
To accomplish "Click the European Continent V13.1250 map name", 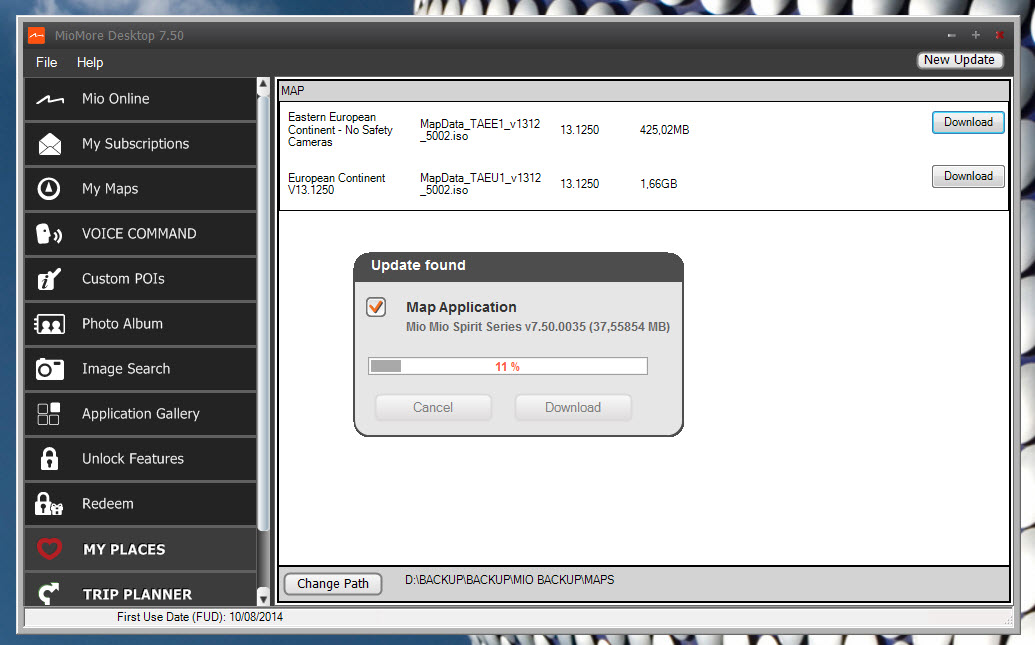I will coord(336,184).
